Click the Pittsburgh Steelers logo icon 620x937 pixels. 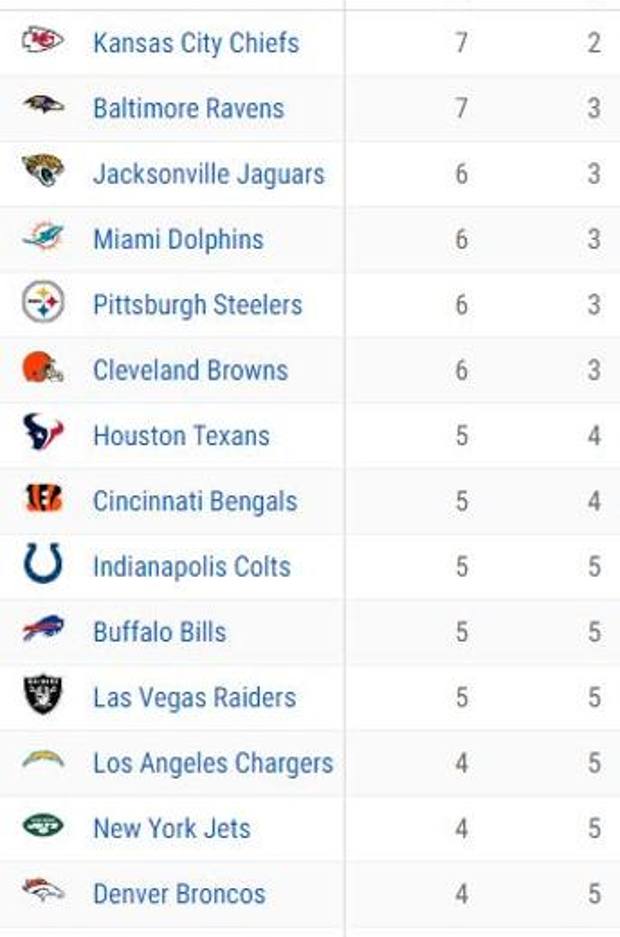click(43, 302)
